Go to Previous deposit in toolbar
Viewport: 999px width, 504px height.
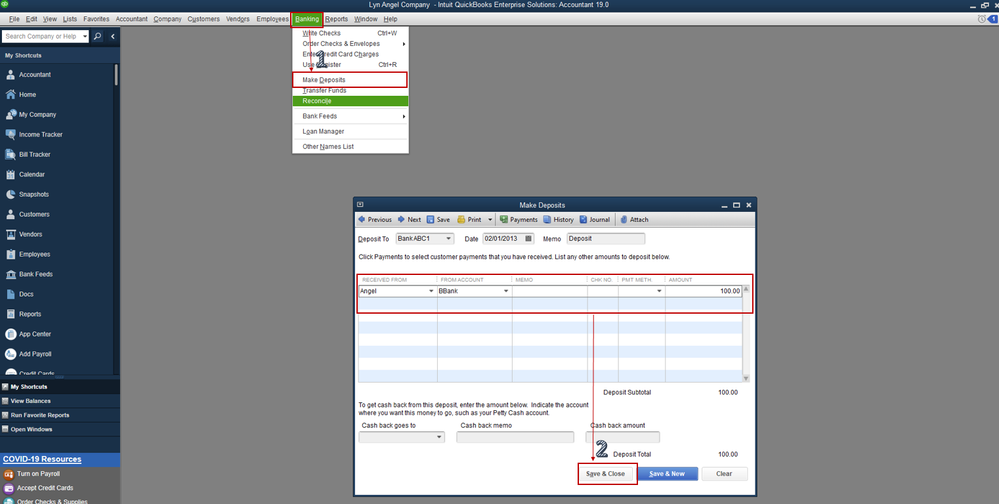(x=375, y=219)
